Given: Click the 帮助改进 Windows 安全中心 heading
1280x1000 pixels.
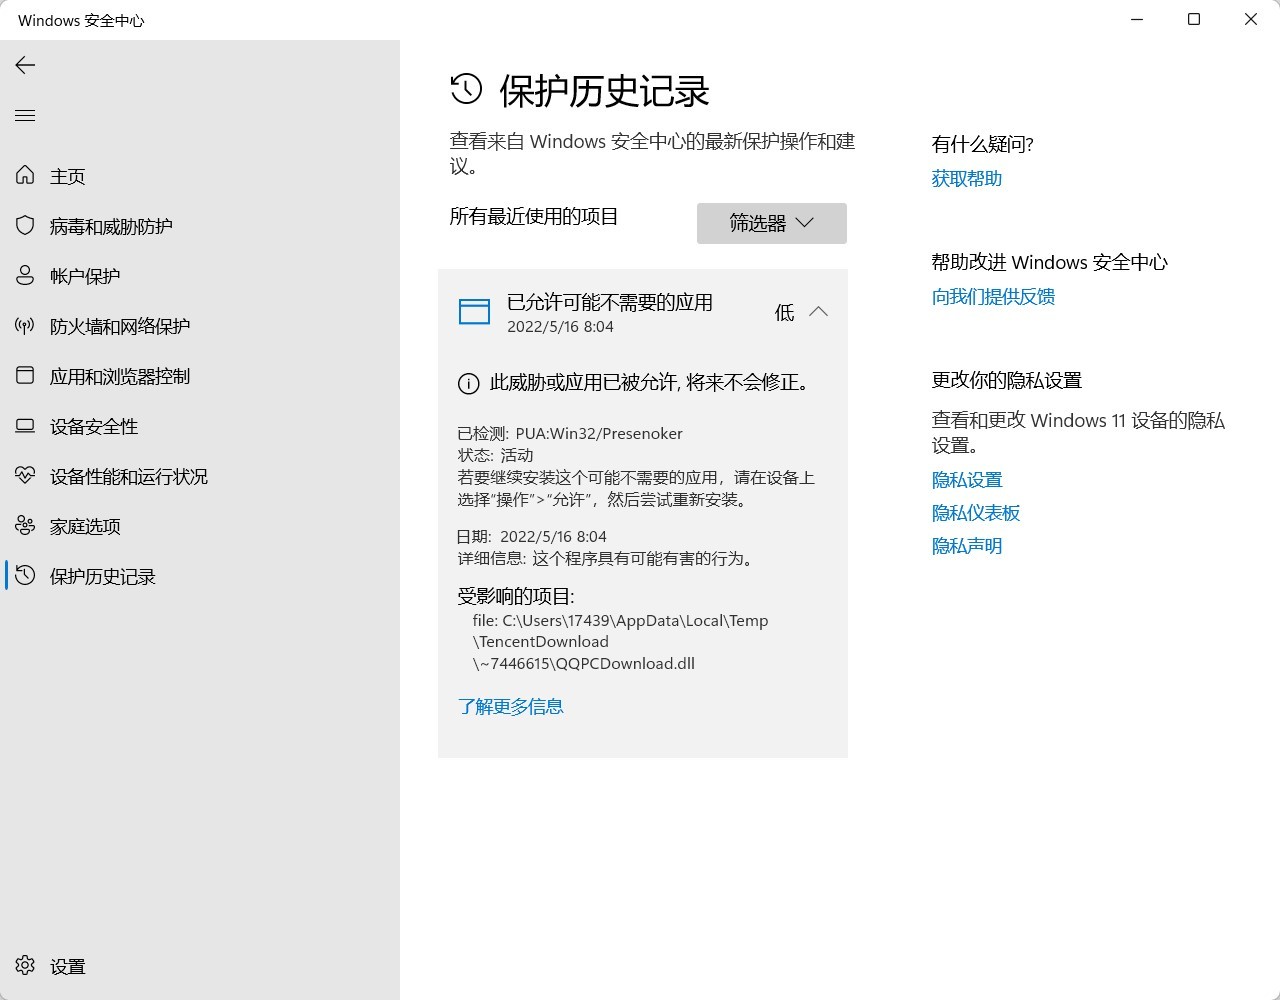Looking at the screenshot, I should (1049, 262).
